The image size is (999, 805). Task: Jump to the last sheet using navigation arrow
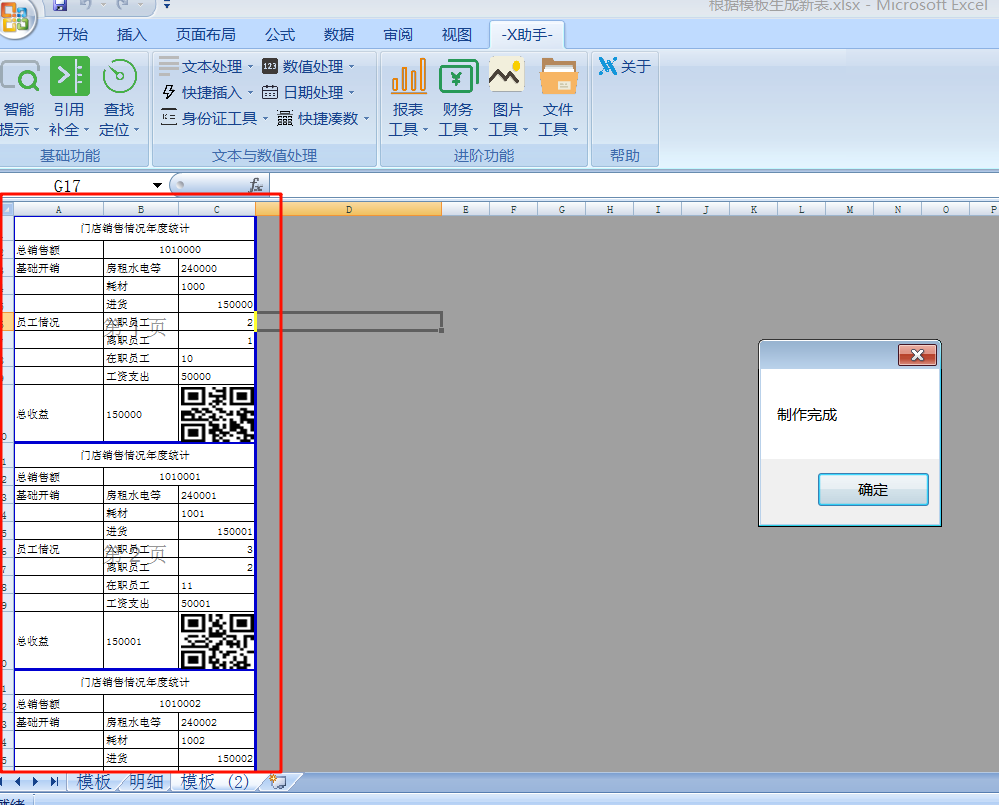click(x=53, y=782)
